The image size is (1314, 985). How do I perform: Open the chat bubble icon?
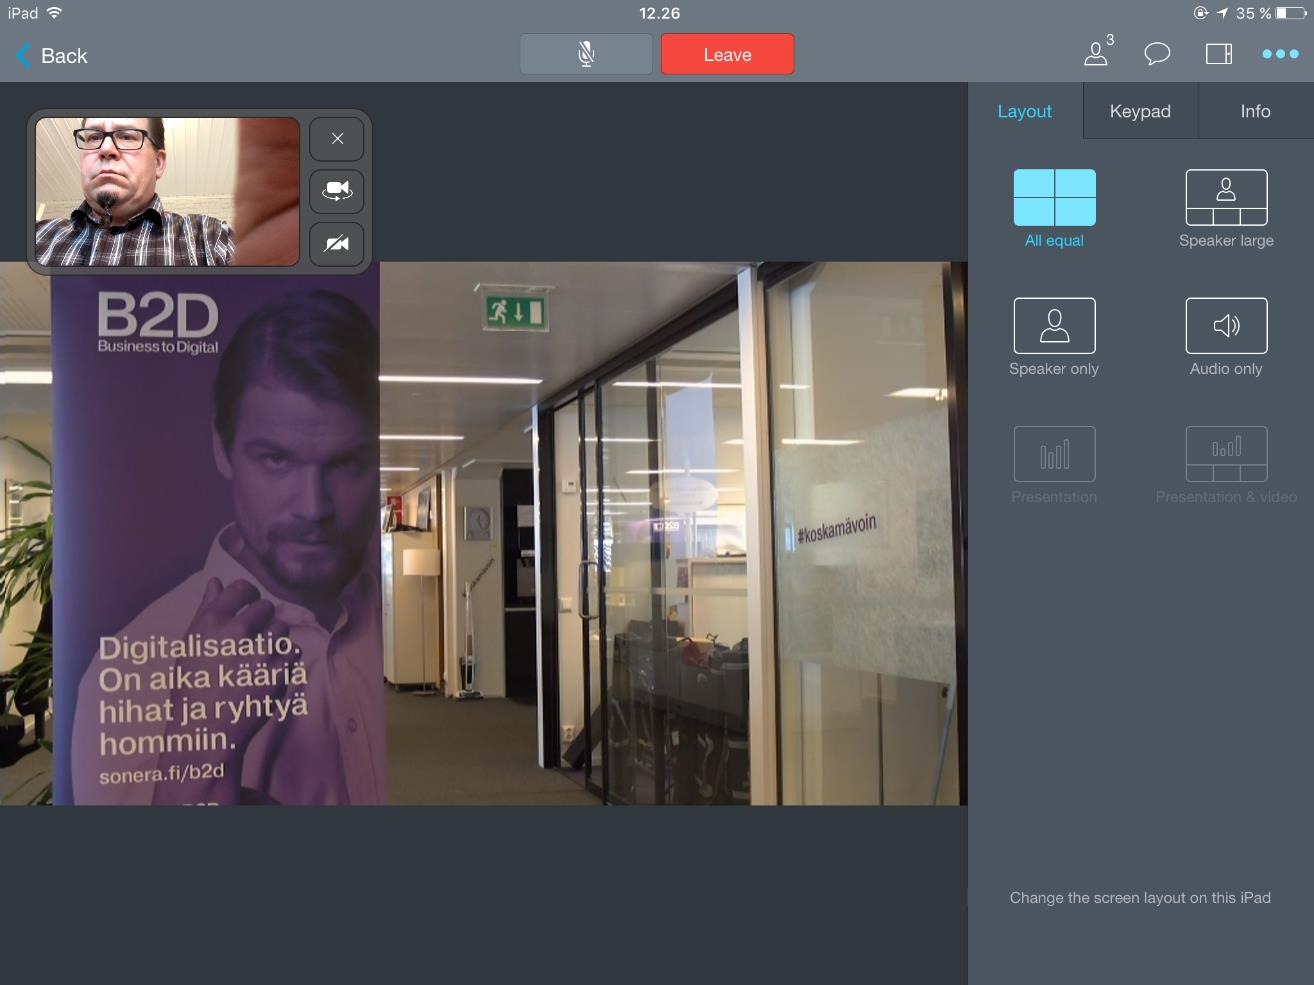(x=1157, y=54)
